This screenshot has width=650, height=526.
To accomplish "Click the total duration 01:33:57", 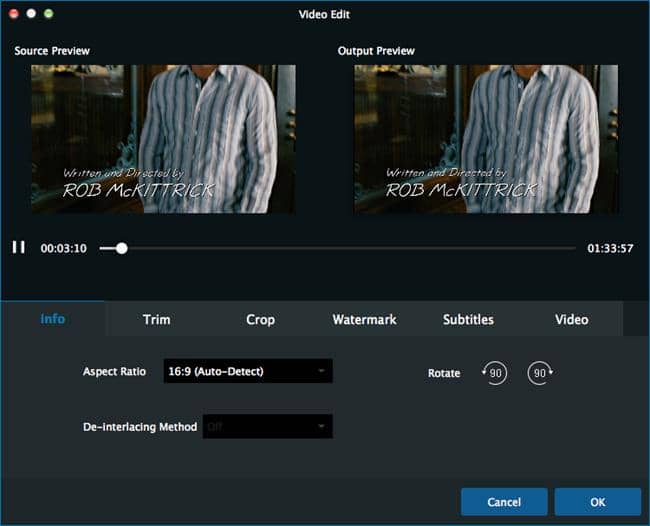I will pos(610,248).
